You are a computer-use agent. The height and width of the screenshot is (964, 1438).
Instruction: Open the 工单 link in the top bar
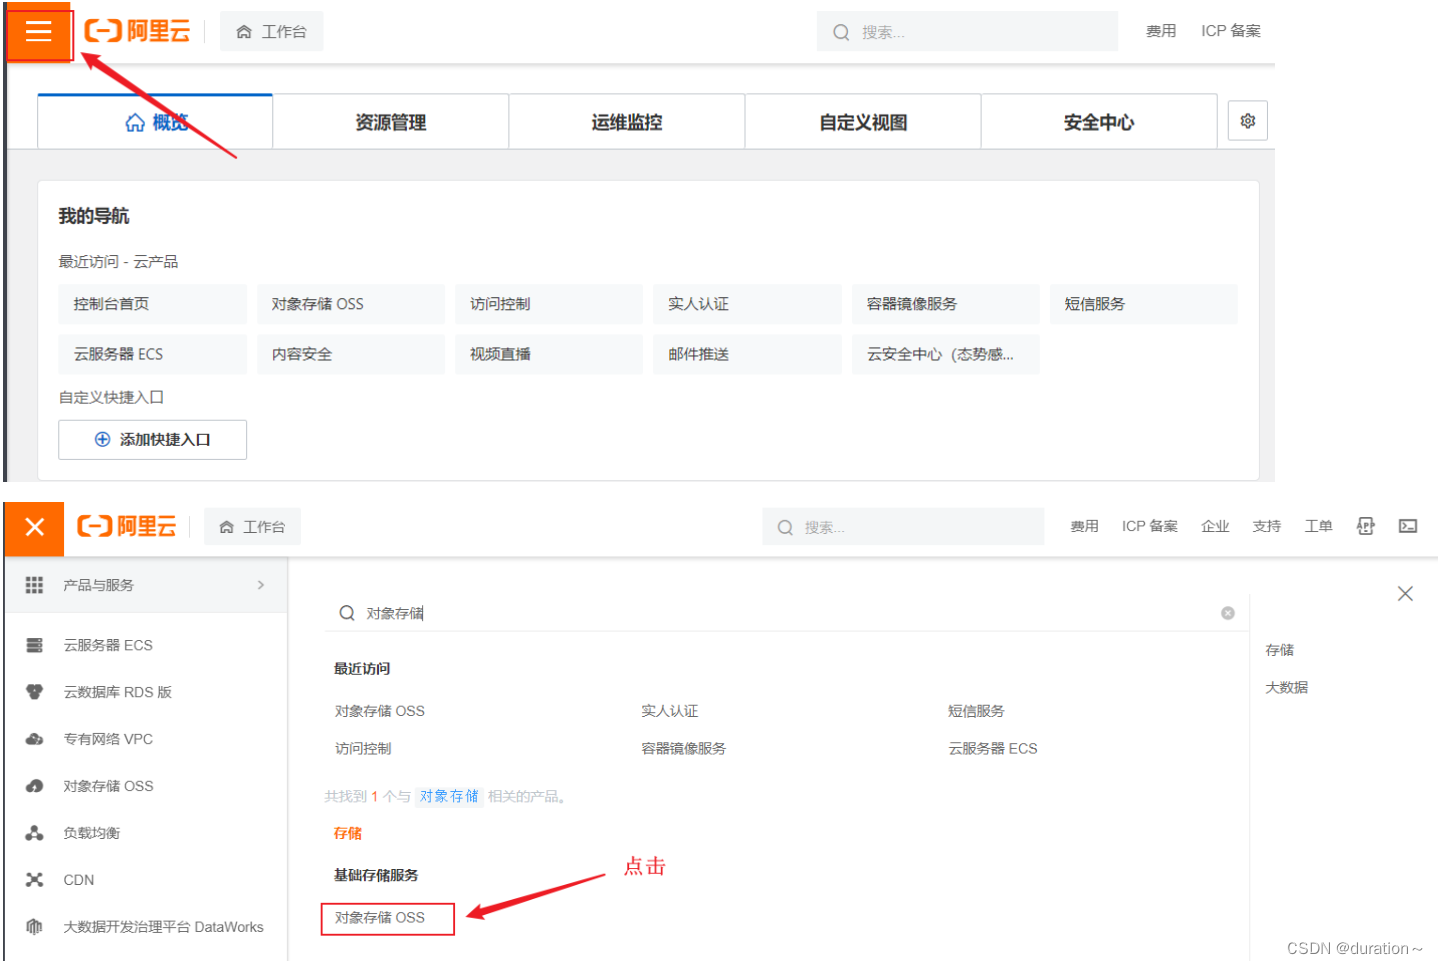[x=1318, y=526]
